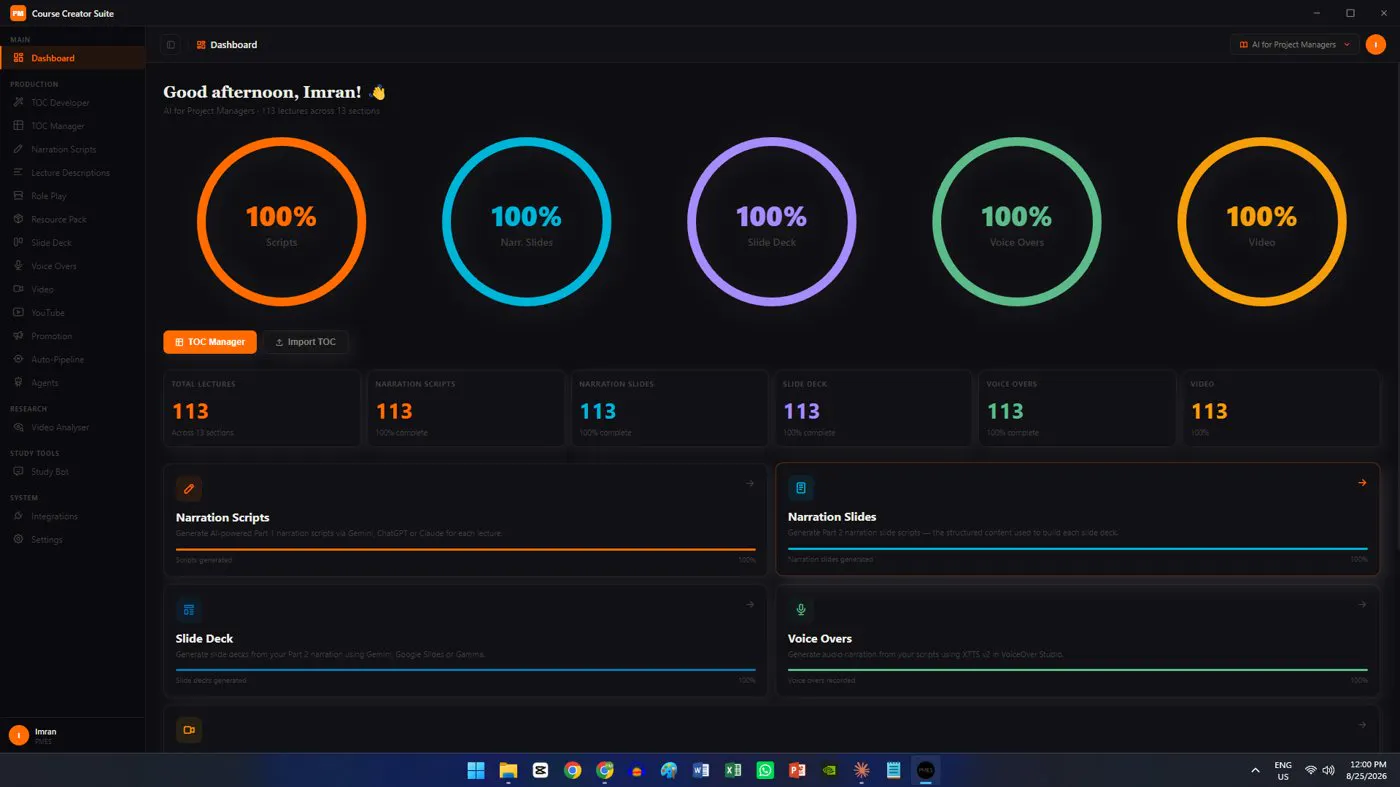Click the Role Play sidebar icon
Screen dimensions: 1400x787
coord(19,196)
